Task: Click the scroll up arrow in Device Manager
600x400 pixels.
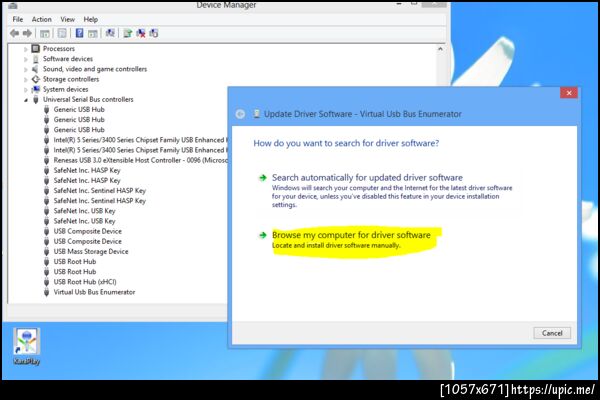Action: (440, 49)
